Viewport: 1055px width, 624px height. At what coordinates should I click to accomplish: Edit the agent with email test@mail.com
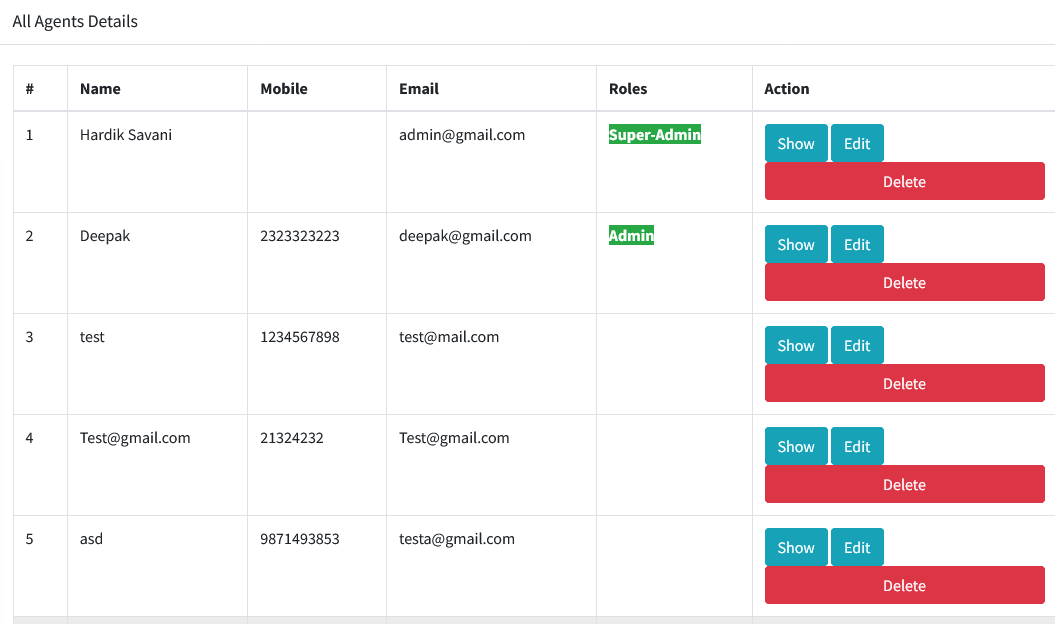(857, 345)
